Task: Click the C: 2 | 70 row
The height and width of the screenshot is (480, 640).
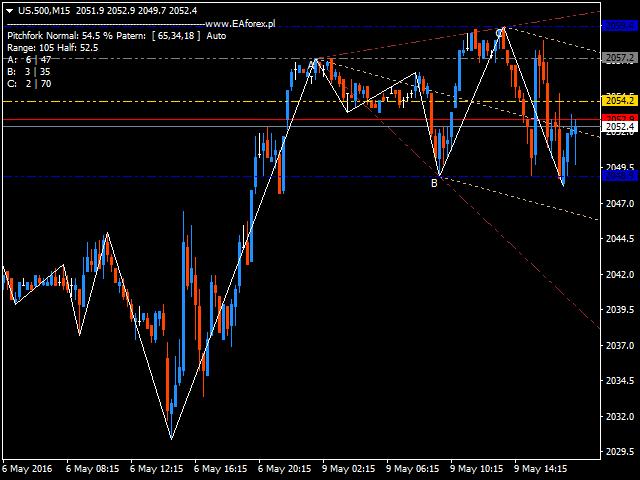Action: [x=29, y=84]
